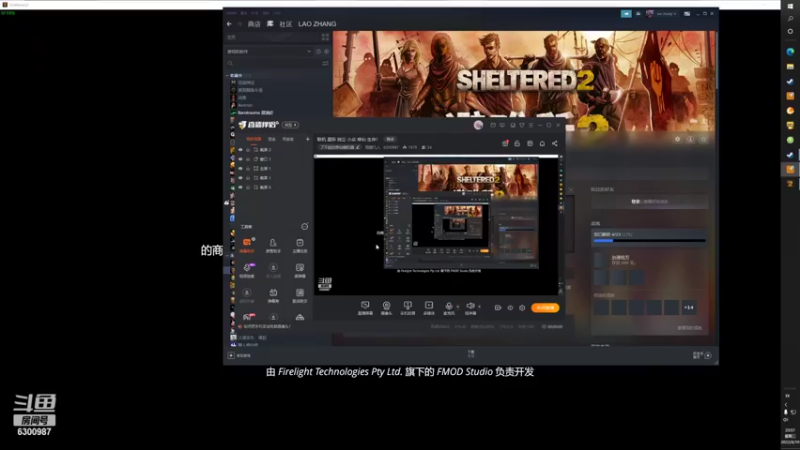
Task: Toggle visibility of the 窗口 1 source
Action: tap(240, 159)
